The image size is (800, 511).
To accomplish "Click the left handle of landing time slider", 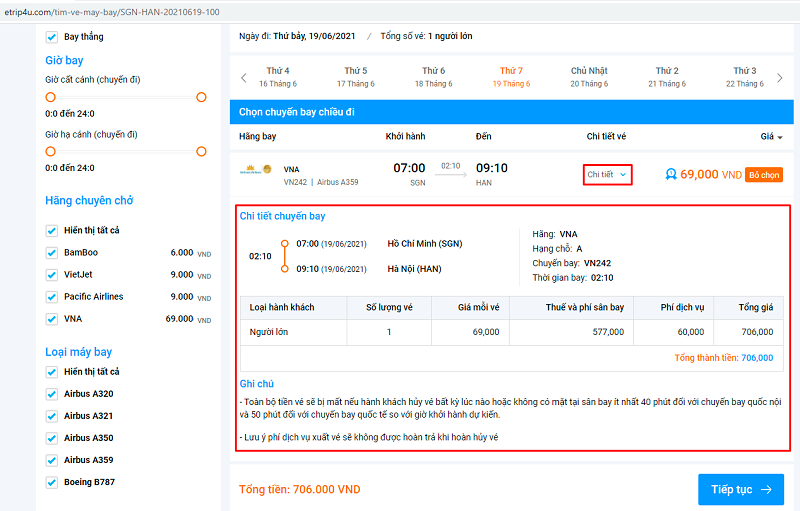I will click(50, 151).
